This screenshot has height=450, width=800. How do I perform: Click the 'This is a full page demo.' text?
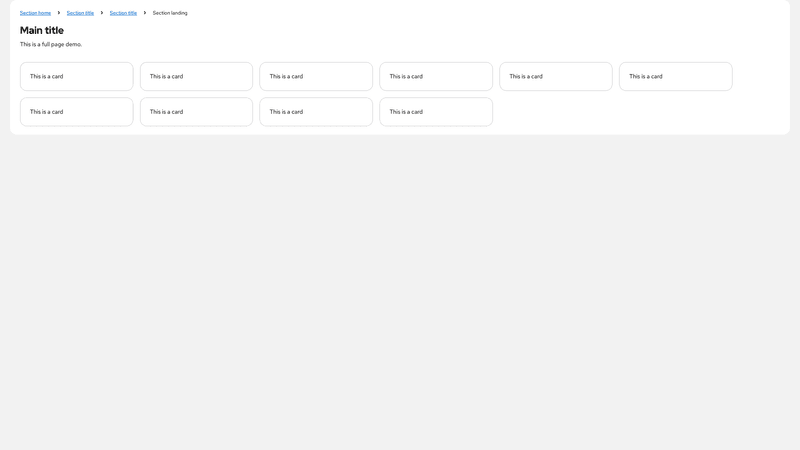(51, 44)
